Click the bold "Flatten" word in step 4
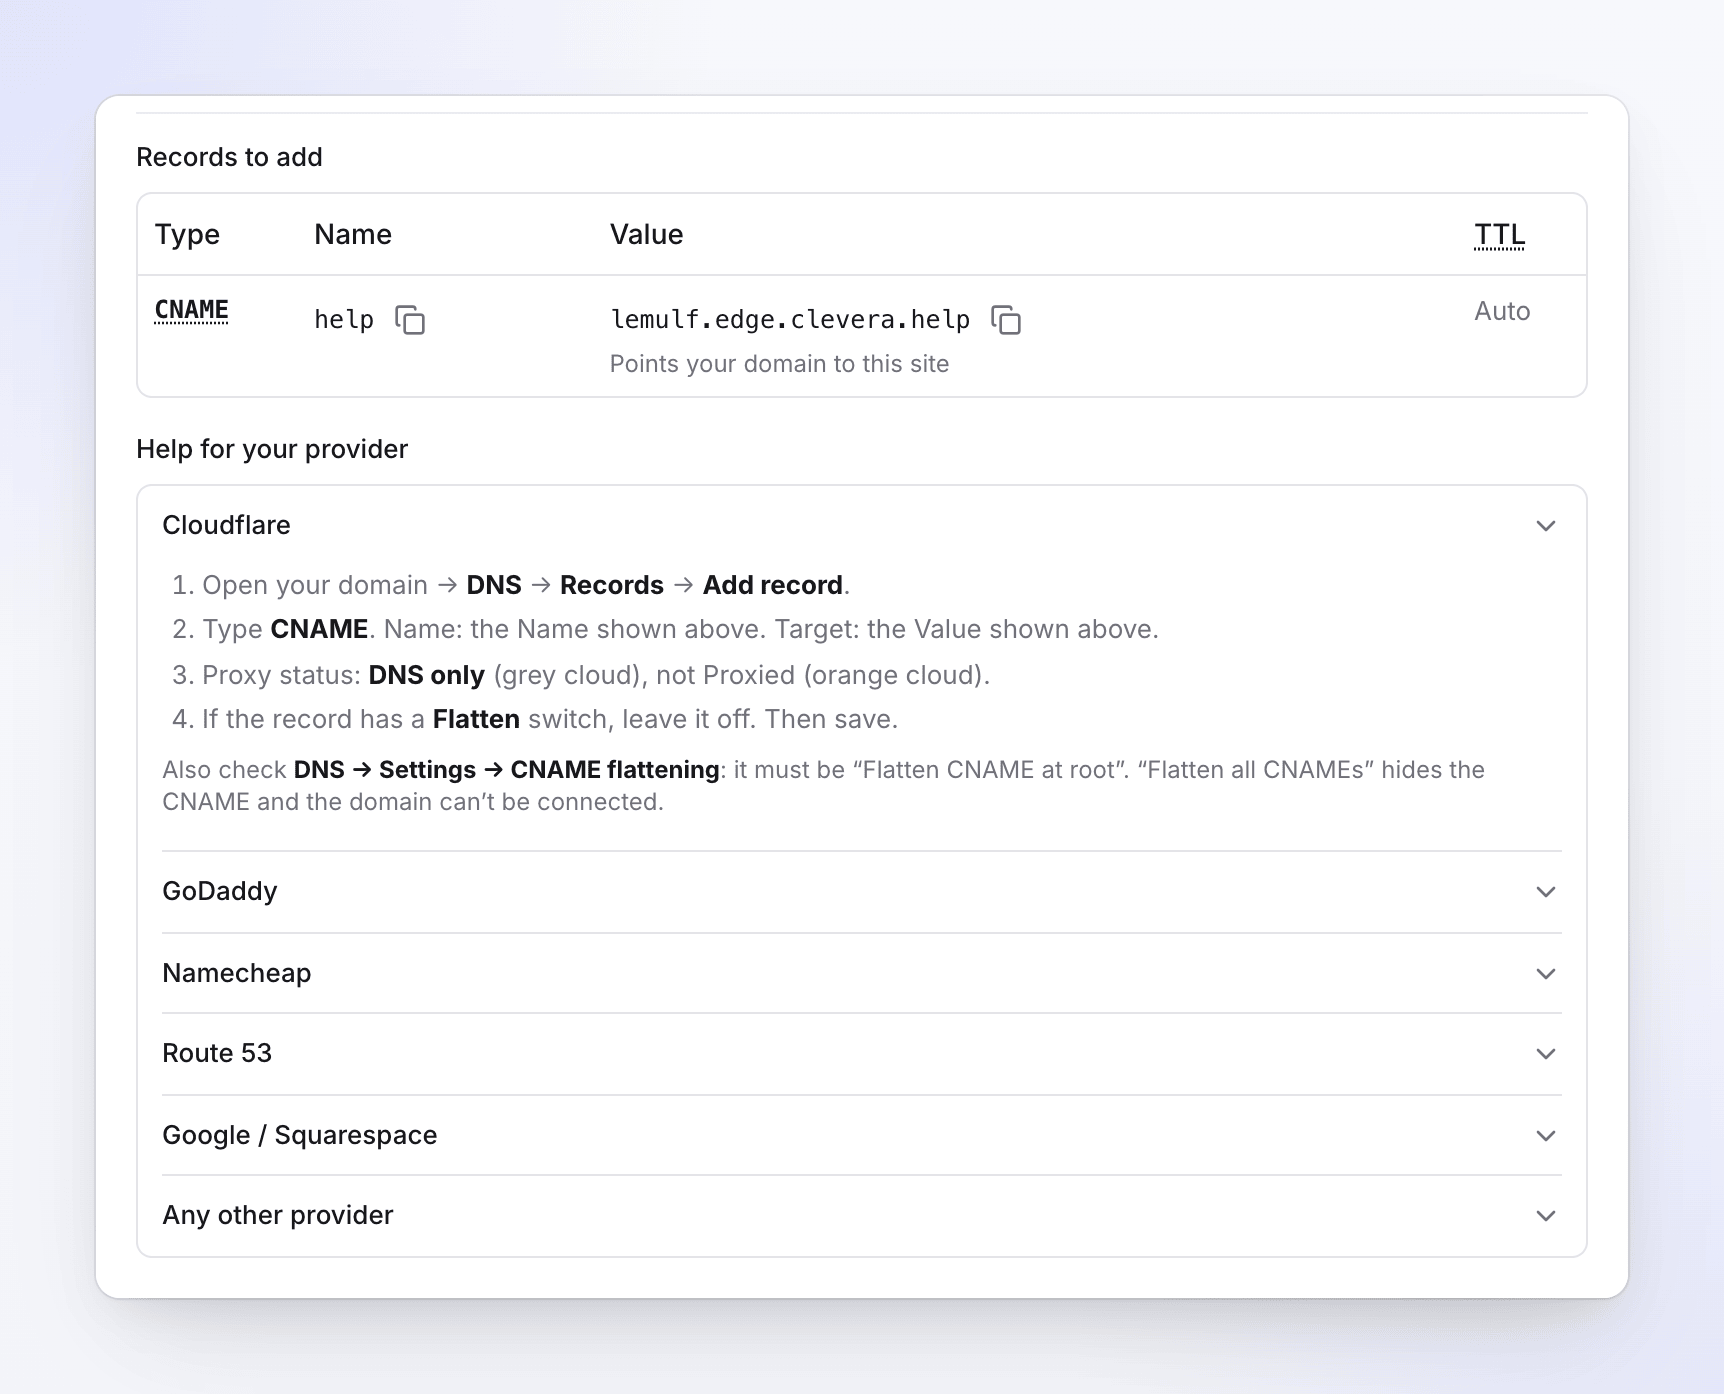 476,719
